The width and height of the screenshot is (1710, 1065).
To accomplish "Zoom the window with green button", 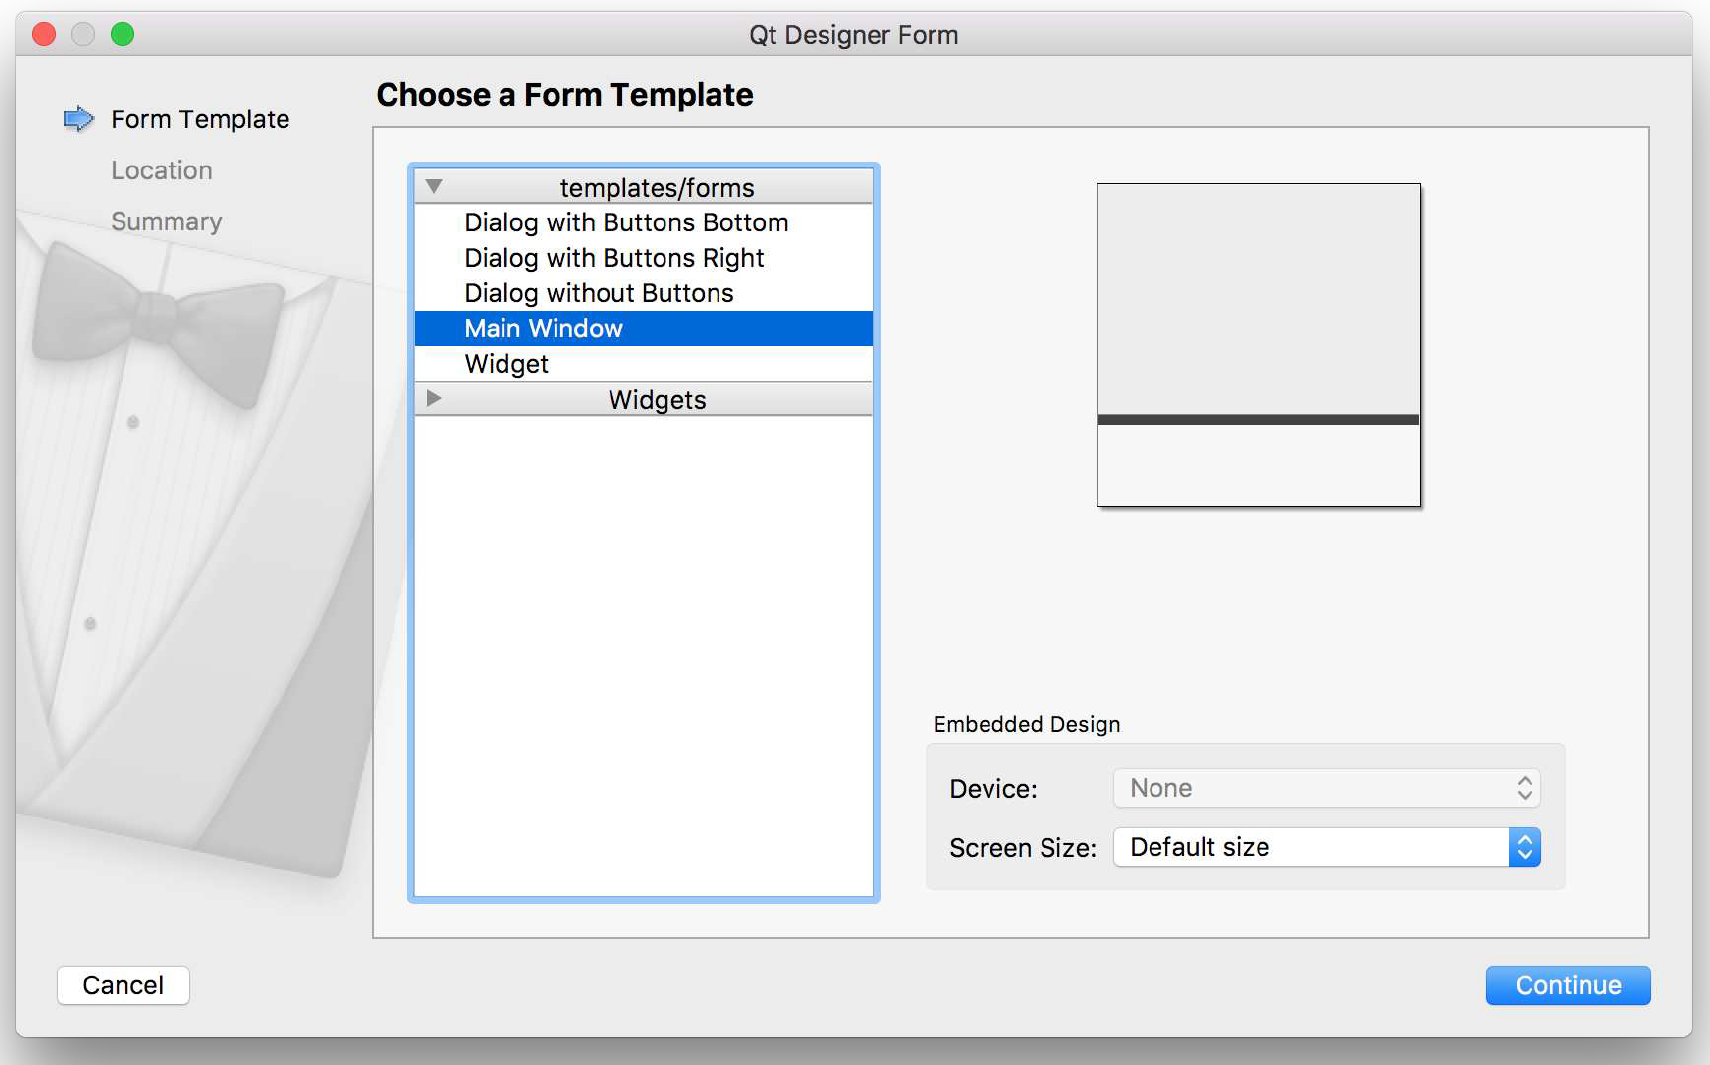I will pyautogui.click(x=122, y=34).
